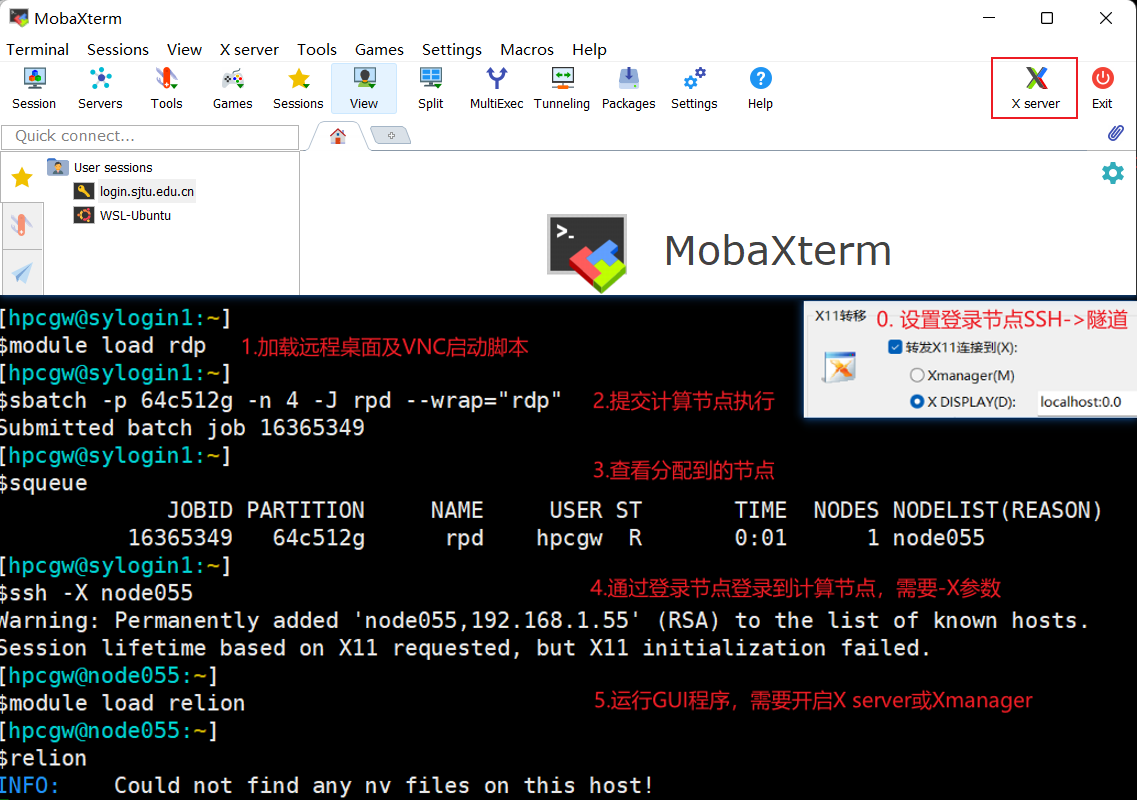
Task: Select the User sessions folder
Action: point(100,168)
